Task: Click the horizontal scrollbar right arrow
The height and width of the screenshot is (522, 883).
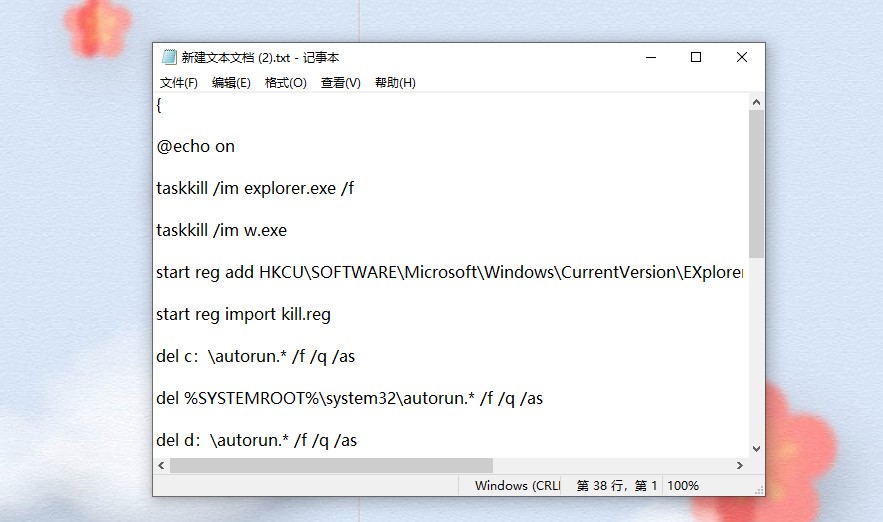Action: click(x=740, y=465)
